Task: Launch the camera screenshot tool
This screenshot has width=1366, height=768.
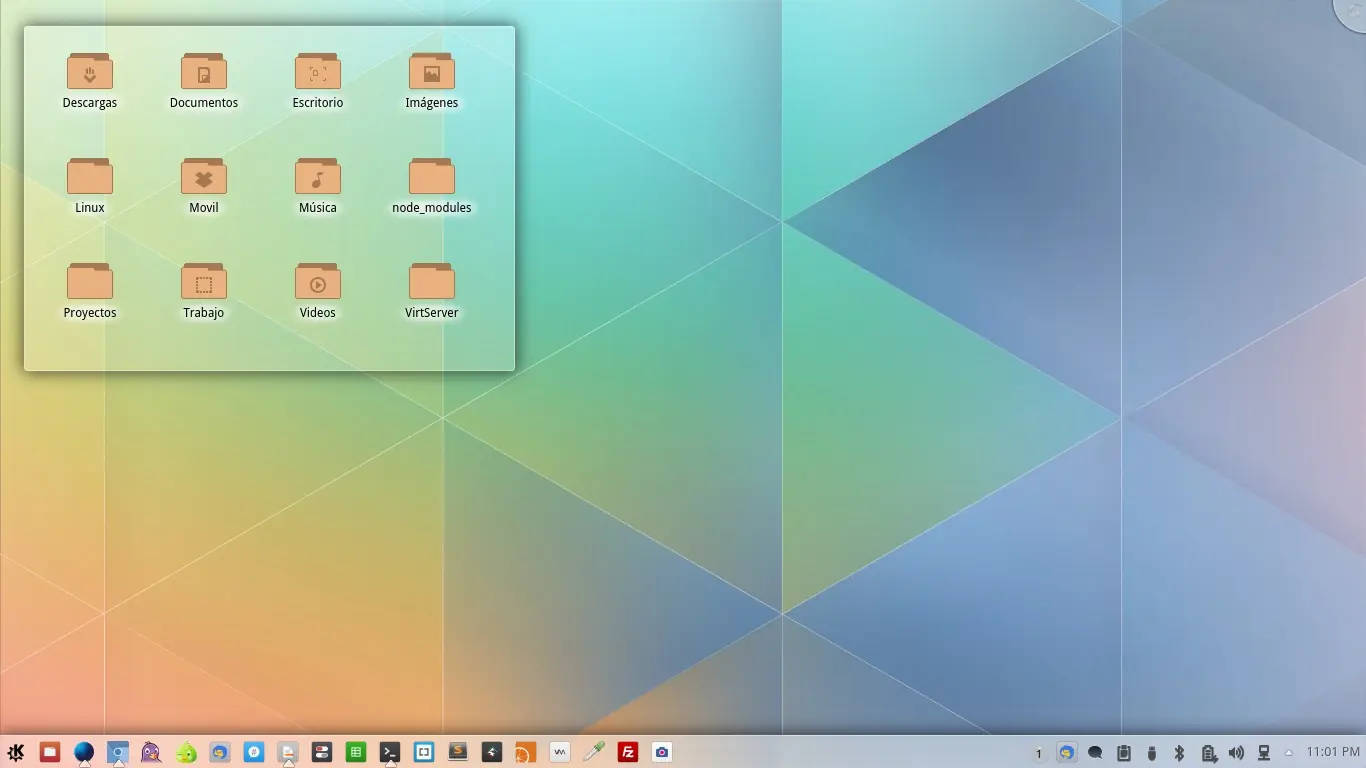Action: pyautogui.click(x=662, y=752)
